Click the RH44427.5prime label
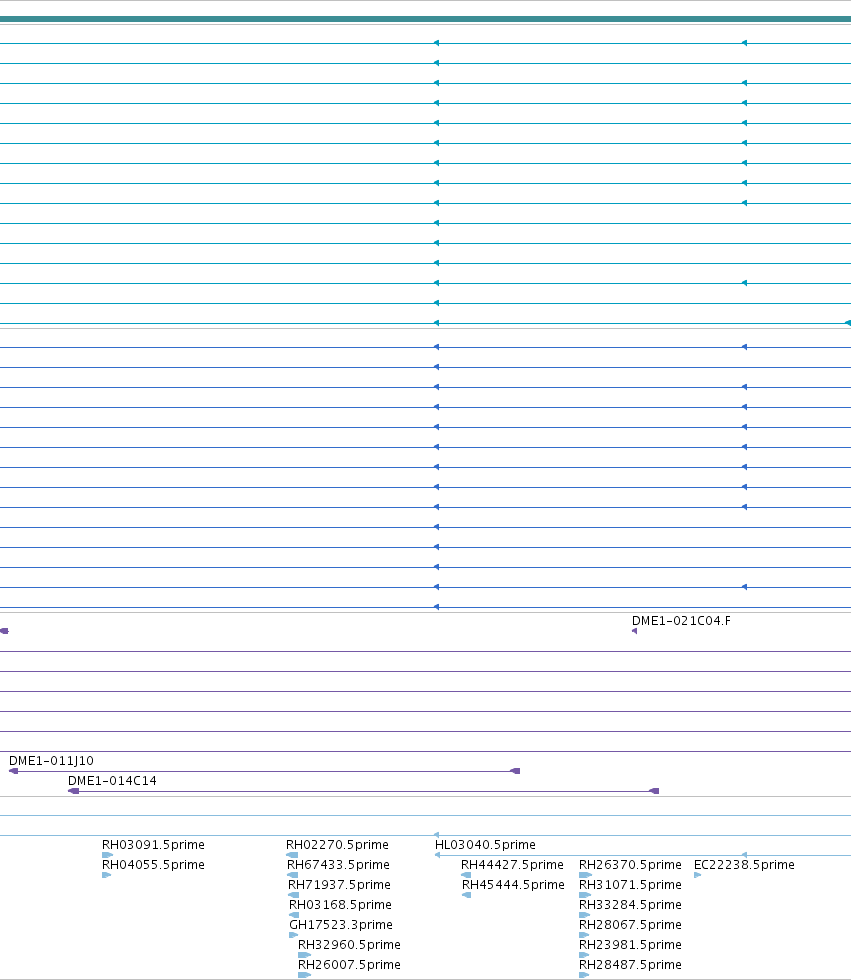This screenshot has height=980, width=851. pyautogui.click(x=512, y=864)
